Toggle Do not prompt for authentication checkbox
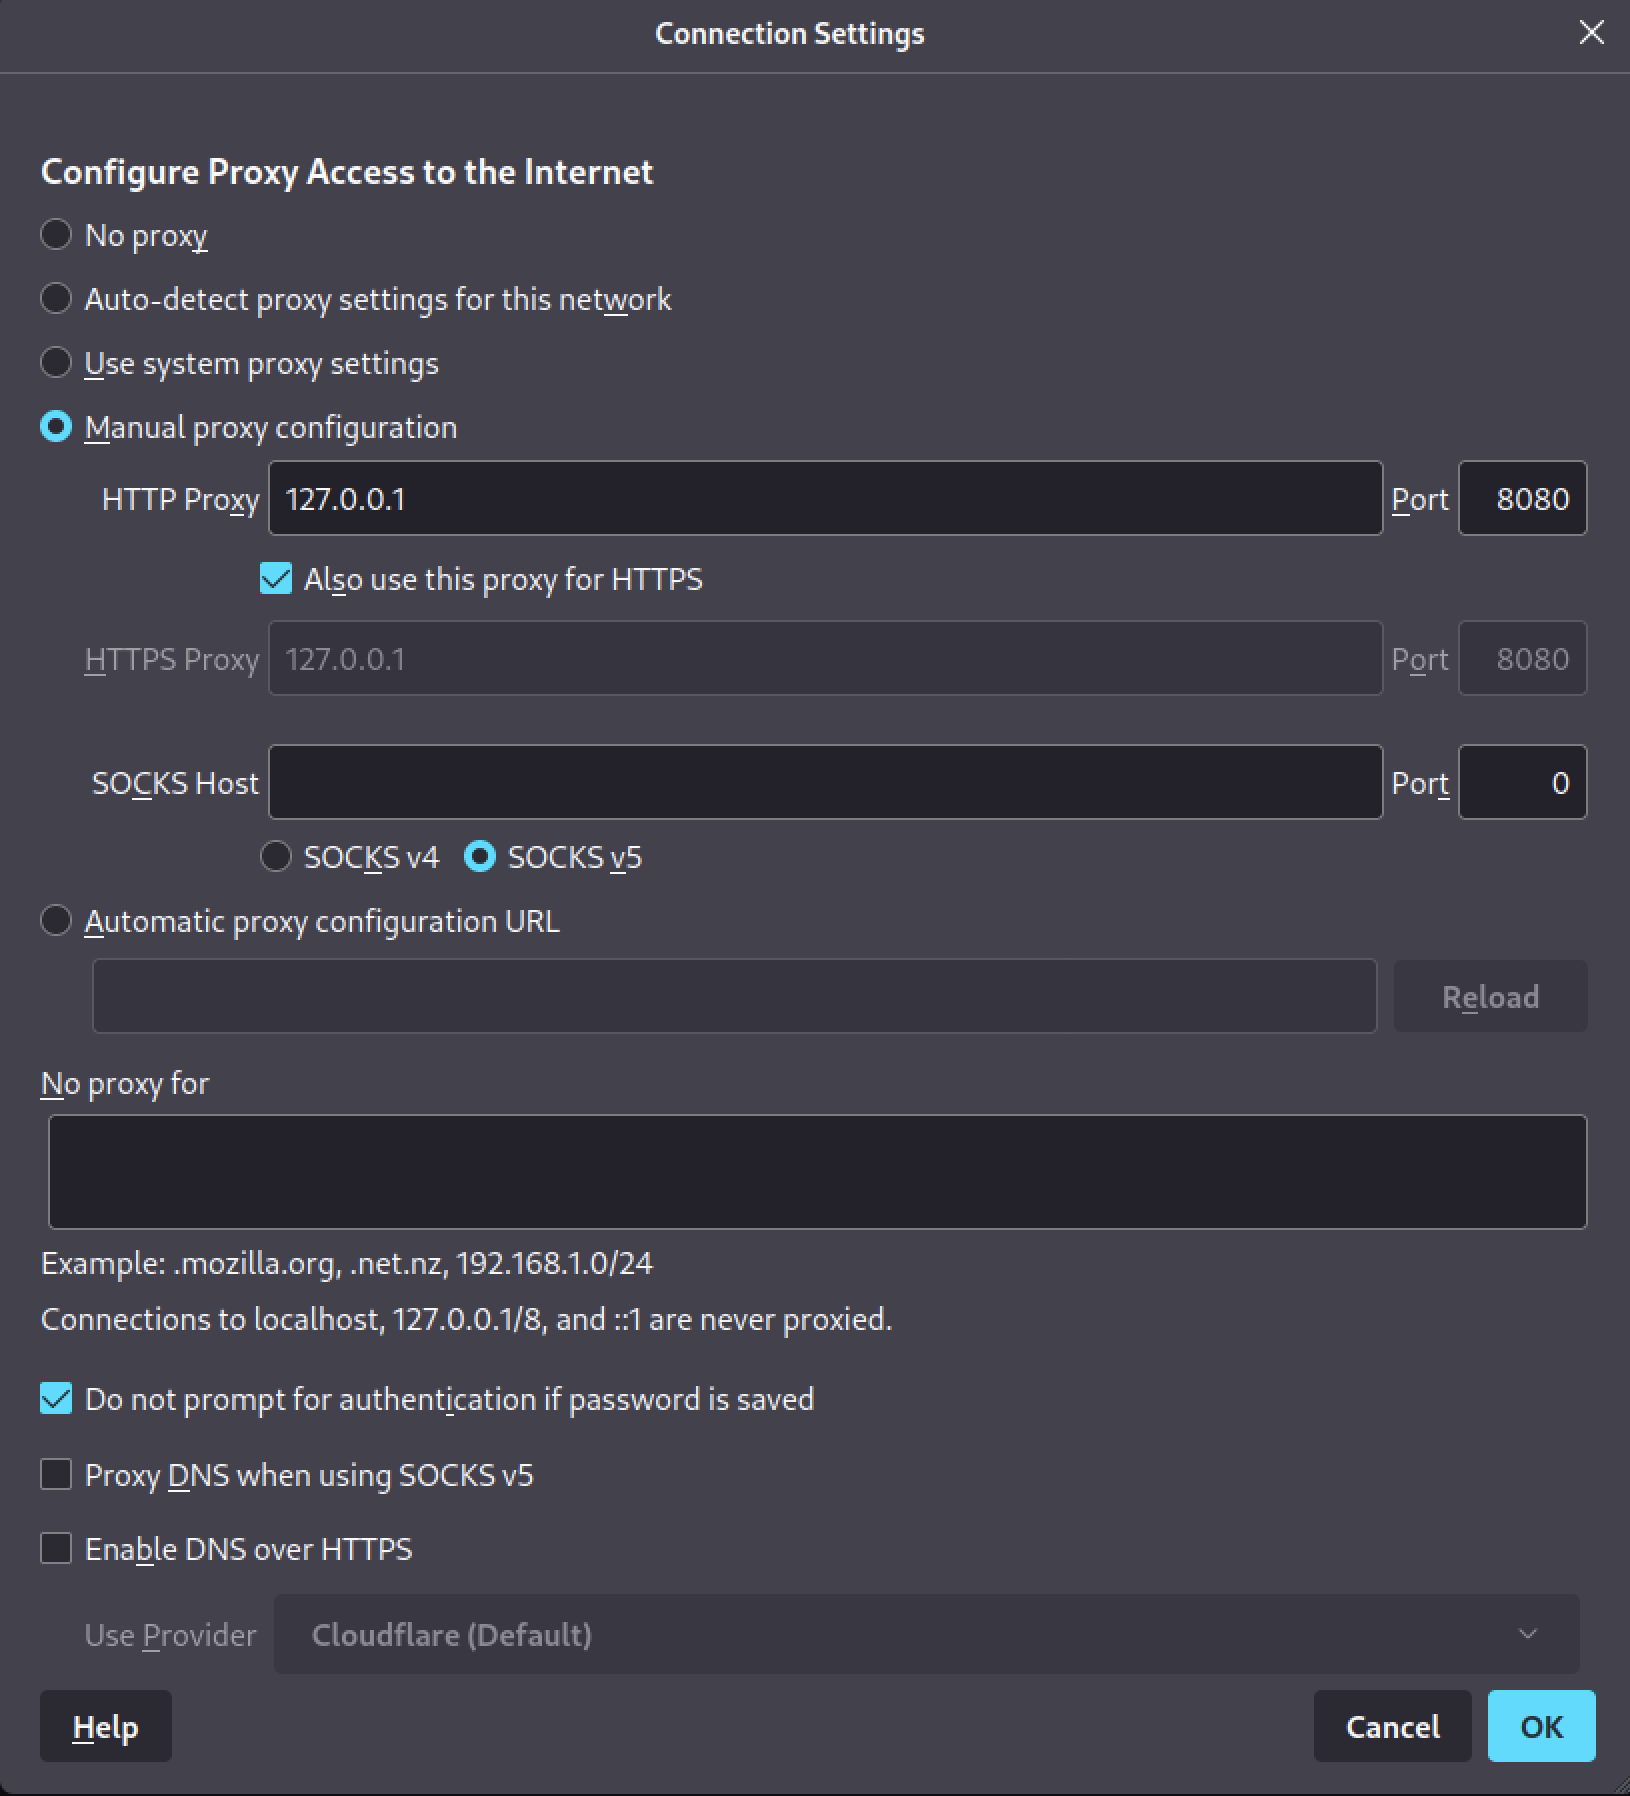Image resolution: width=1630 pixels, height=1796 pixels. tap(56, 1399)
